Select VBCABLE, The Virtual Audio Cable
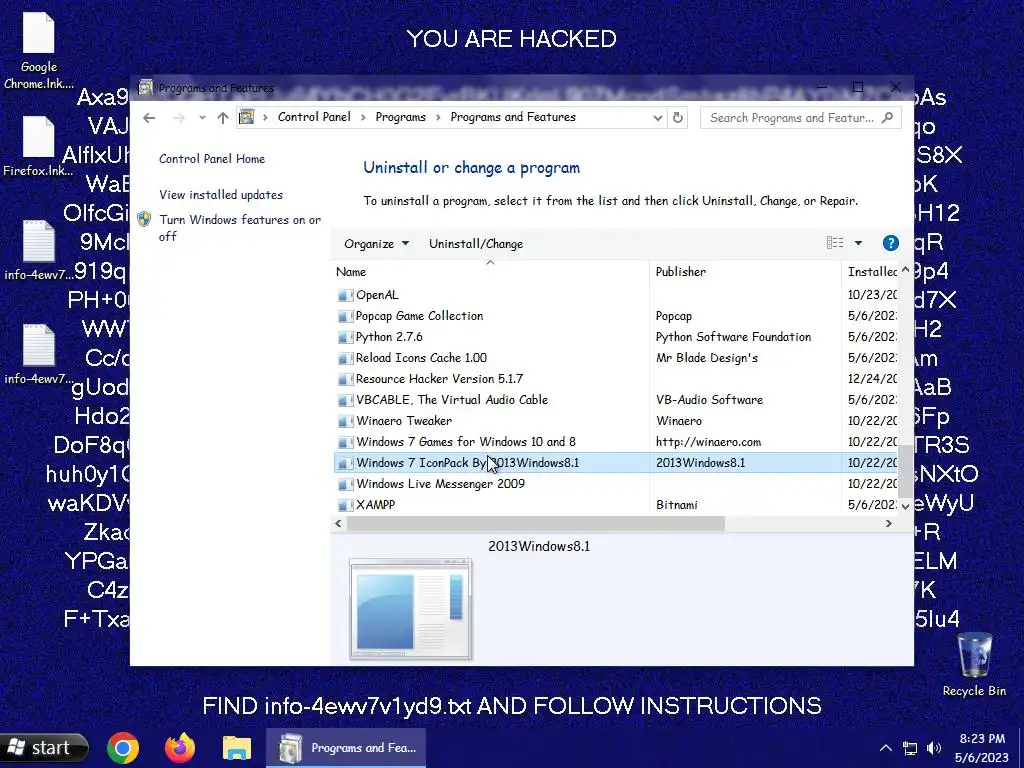This screenshot has width=1024, height=768. tap(615, 400)
